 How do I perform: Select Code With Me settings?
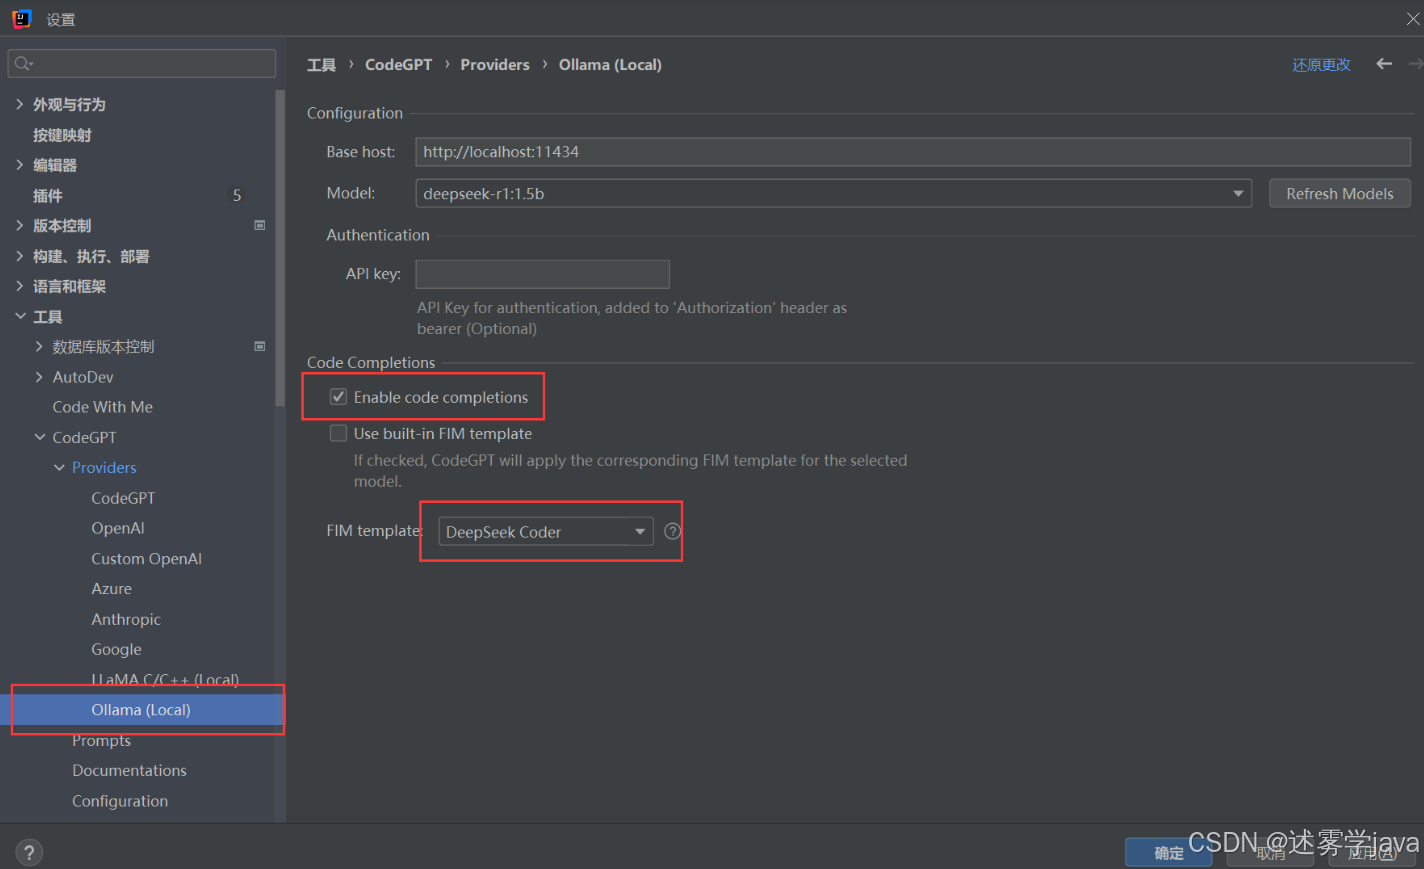click(102, 407)
